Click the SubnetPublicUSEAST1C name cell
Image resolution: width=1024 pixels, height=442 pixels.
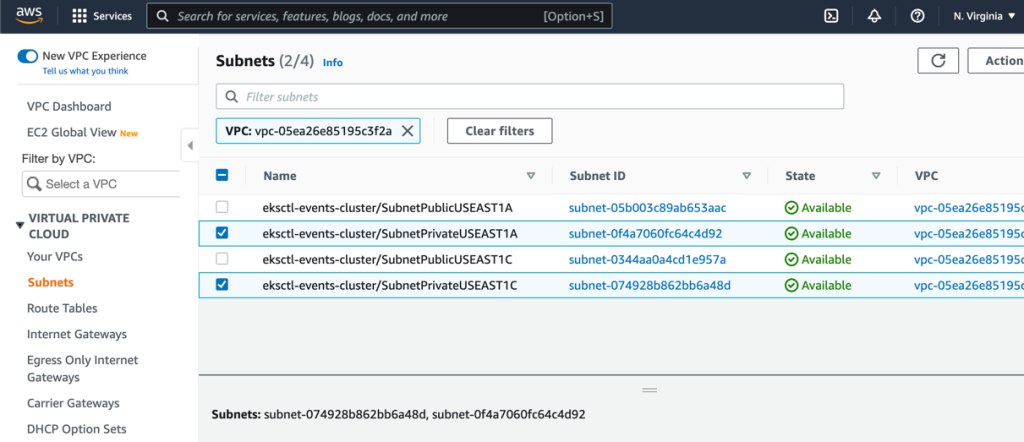pyautogui.click(x=387, y=259)
